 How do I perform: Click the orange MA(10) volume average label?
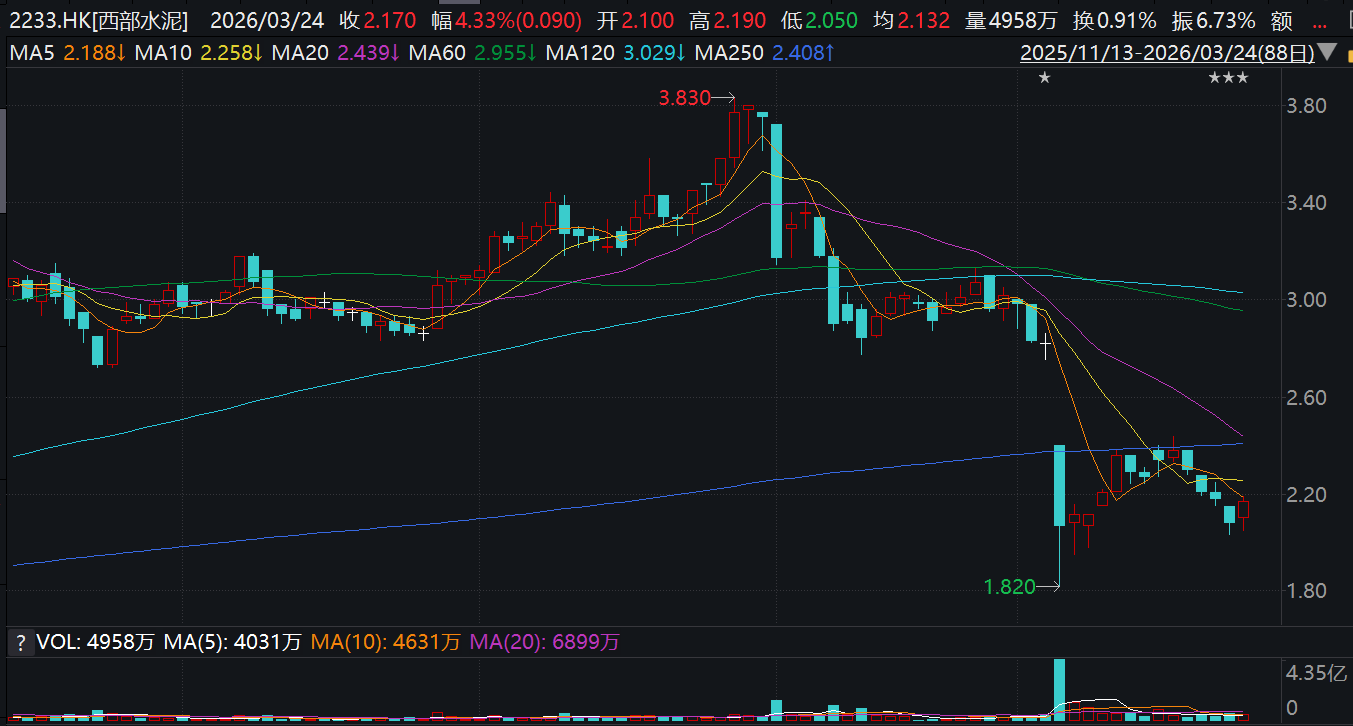click(x=386, y=641)
